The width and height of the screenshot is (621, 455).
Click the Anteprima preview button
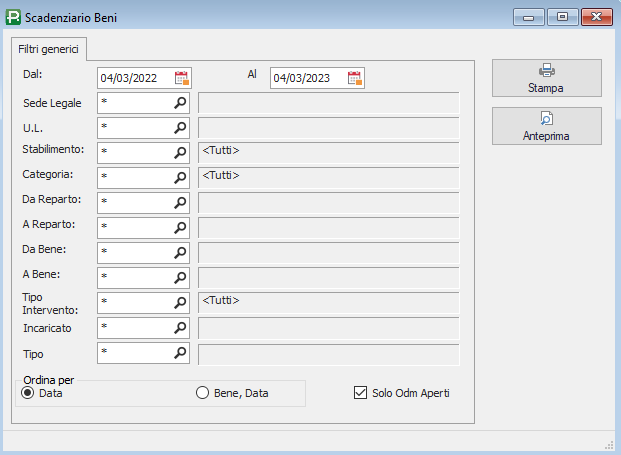[x=547, y=126]
